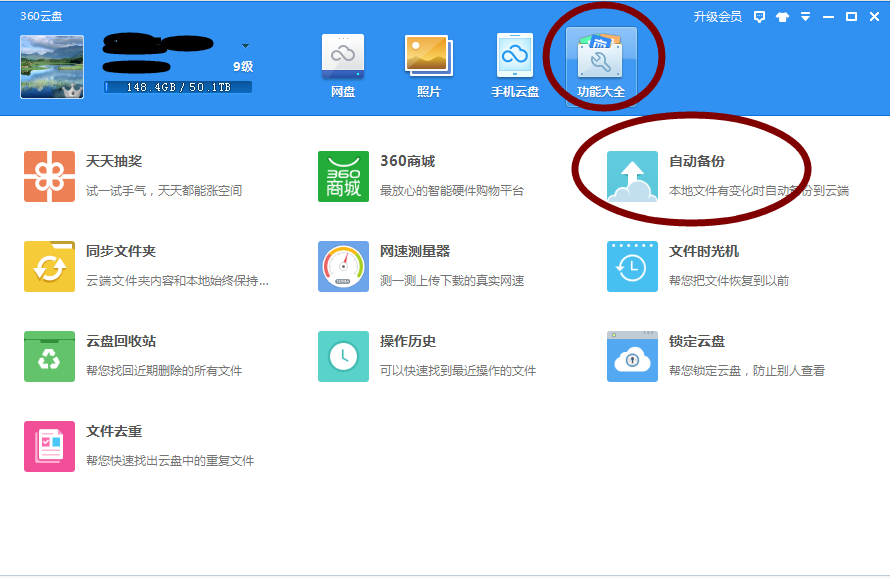Close the 360云盘 window
This screenshot has height=578, width=890.
click(x=874, y=16)
